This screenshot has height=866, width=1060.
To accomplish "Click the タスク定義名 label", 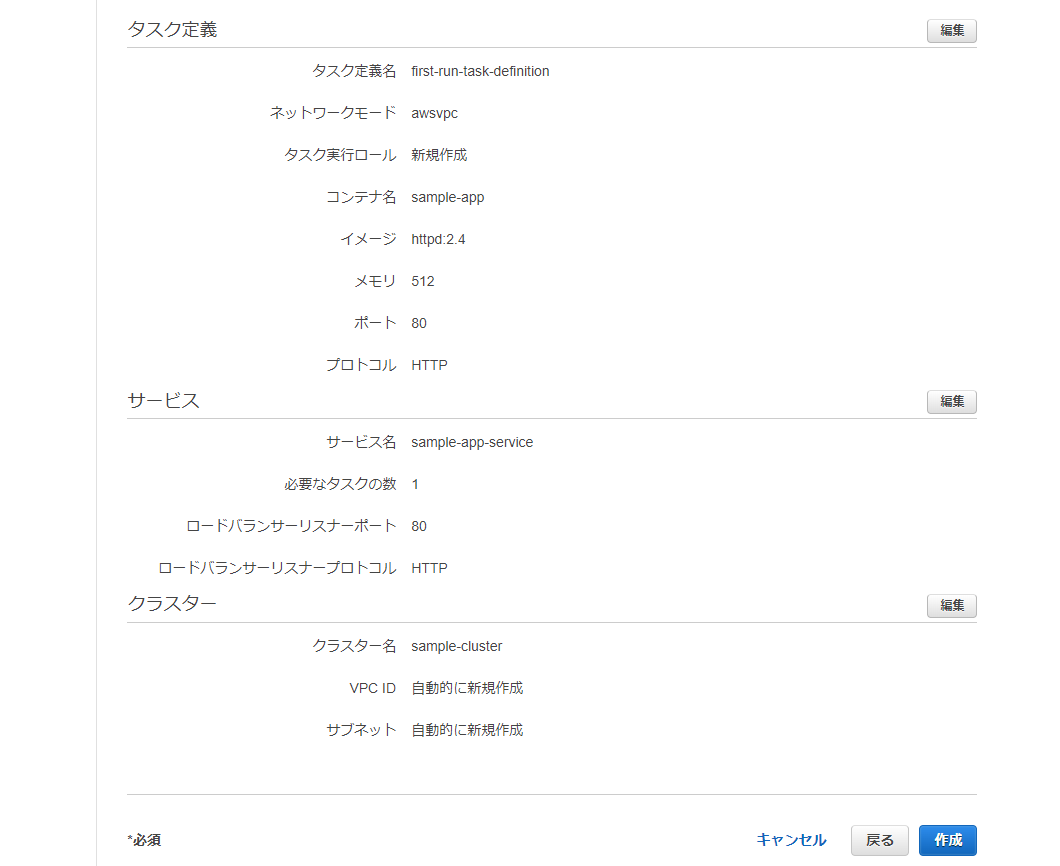I will tap(354, 71).
